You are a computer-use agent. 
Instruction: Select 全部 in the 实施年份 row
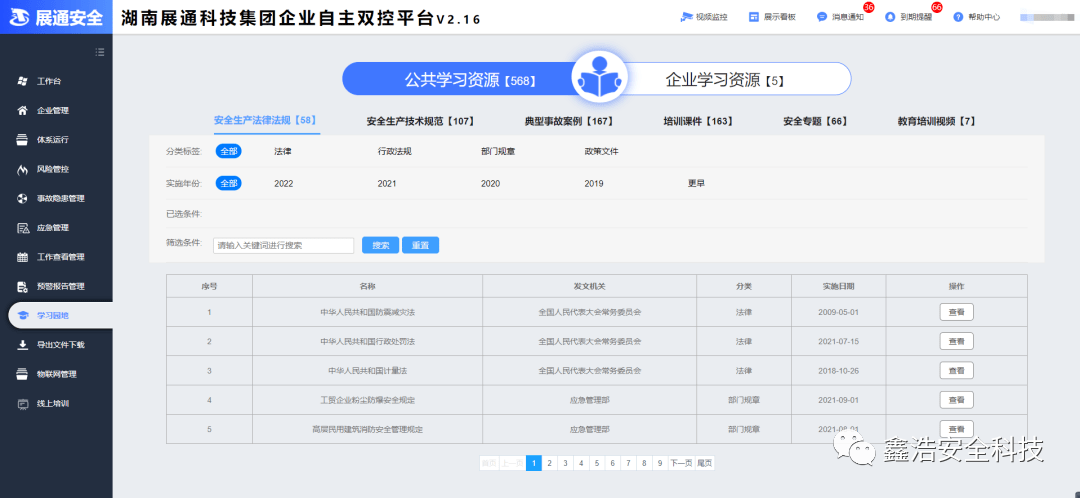[229, 183]
